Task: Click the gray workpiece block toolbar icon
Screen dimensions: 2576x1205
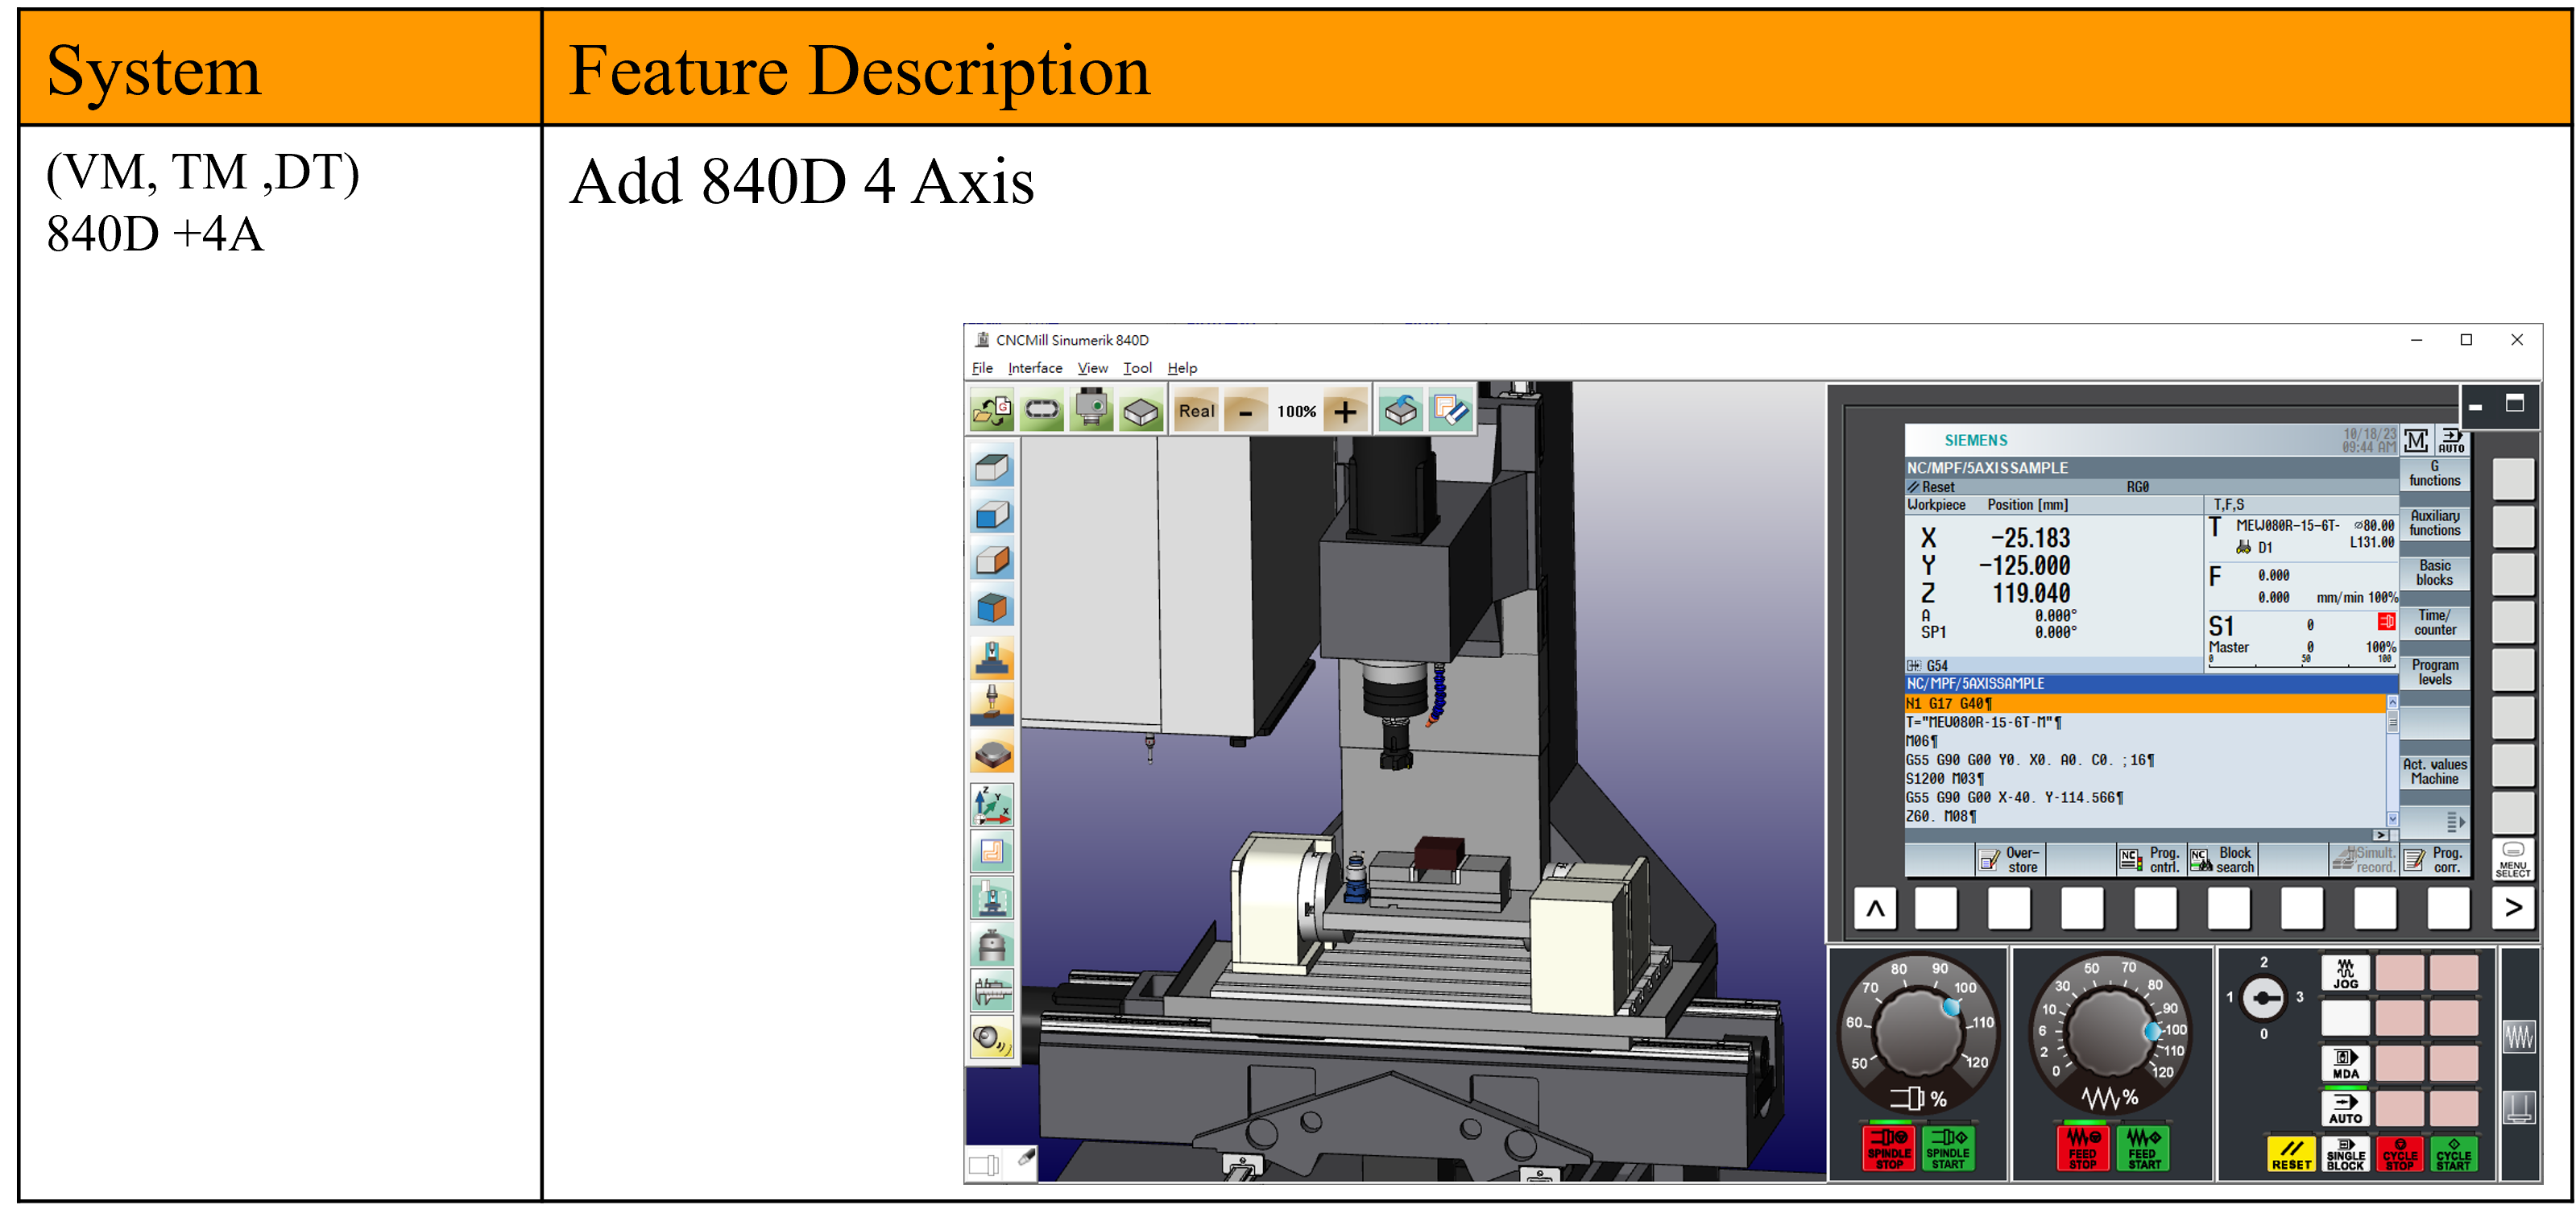Action: pyautogui.click(x=1140, y=410)
